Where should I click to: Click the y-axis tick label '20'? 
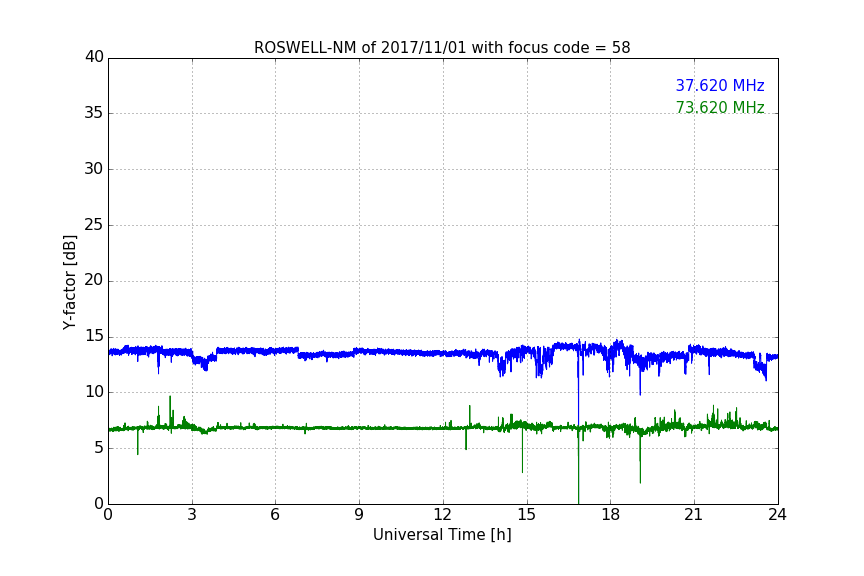click(94, 280)
